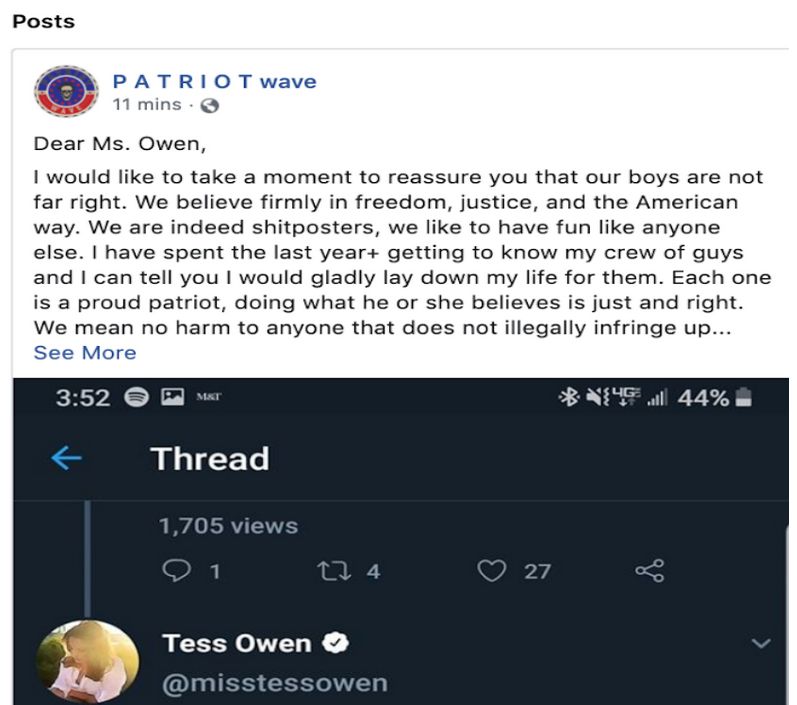Click the Bluetooth icon in status bar
The image size is (797, 705).
569,396
